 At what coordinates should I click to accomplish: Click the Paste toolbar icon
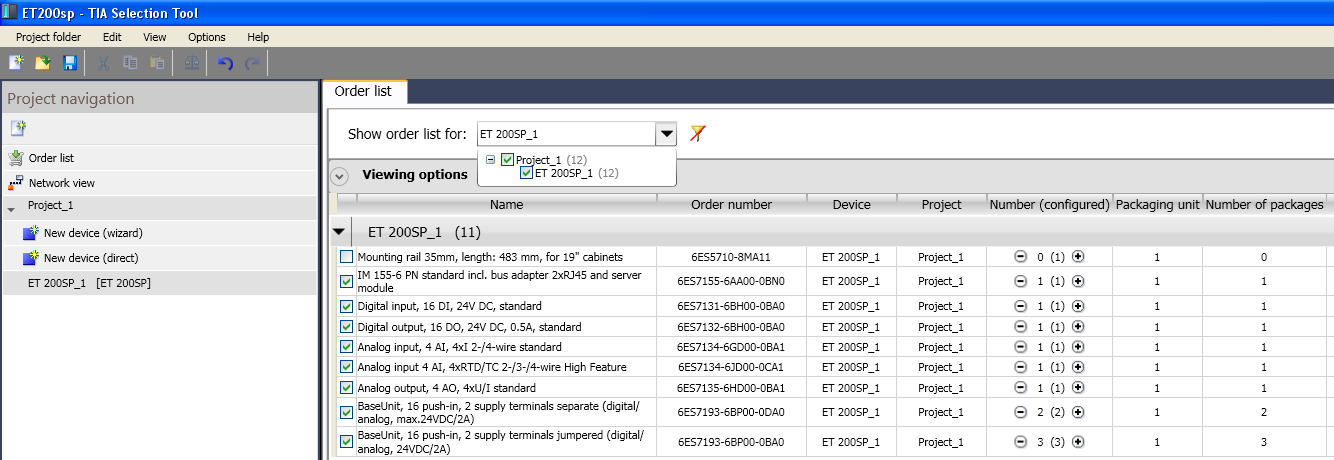(157, 63)
